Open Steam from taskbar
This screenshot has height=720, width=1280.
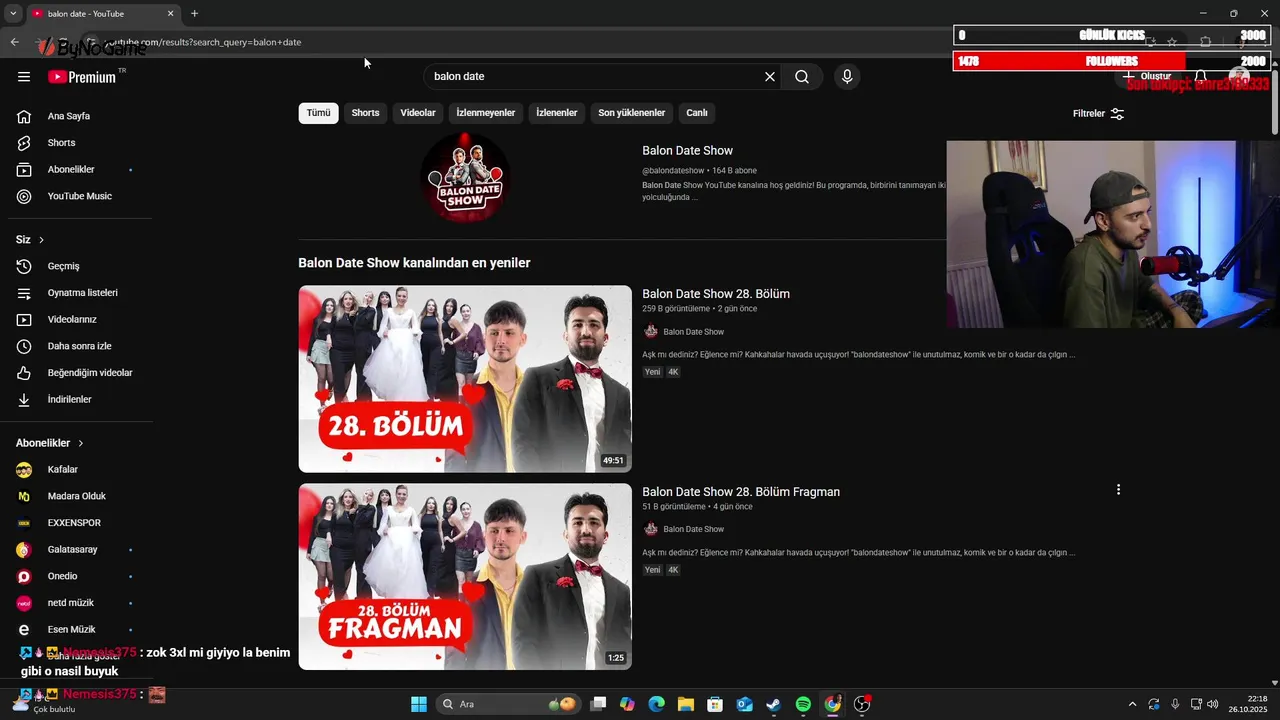(774, 704)
